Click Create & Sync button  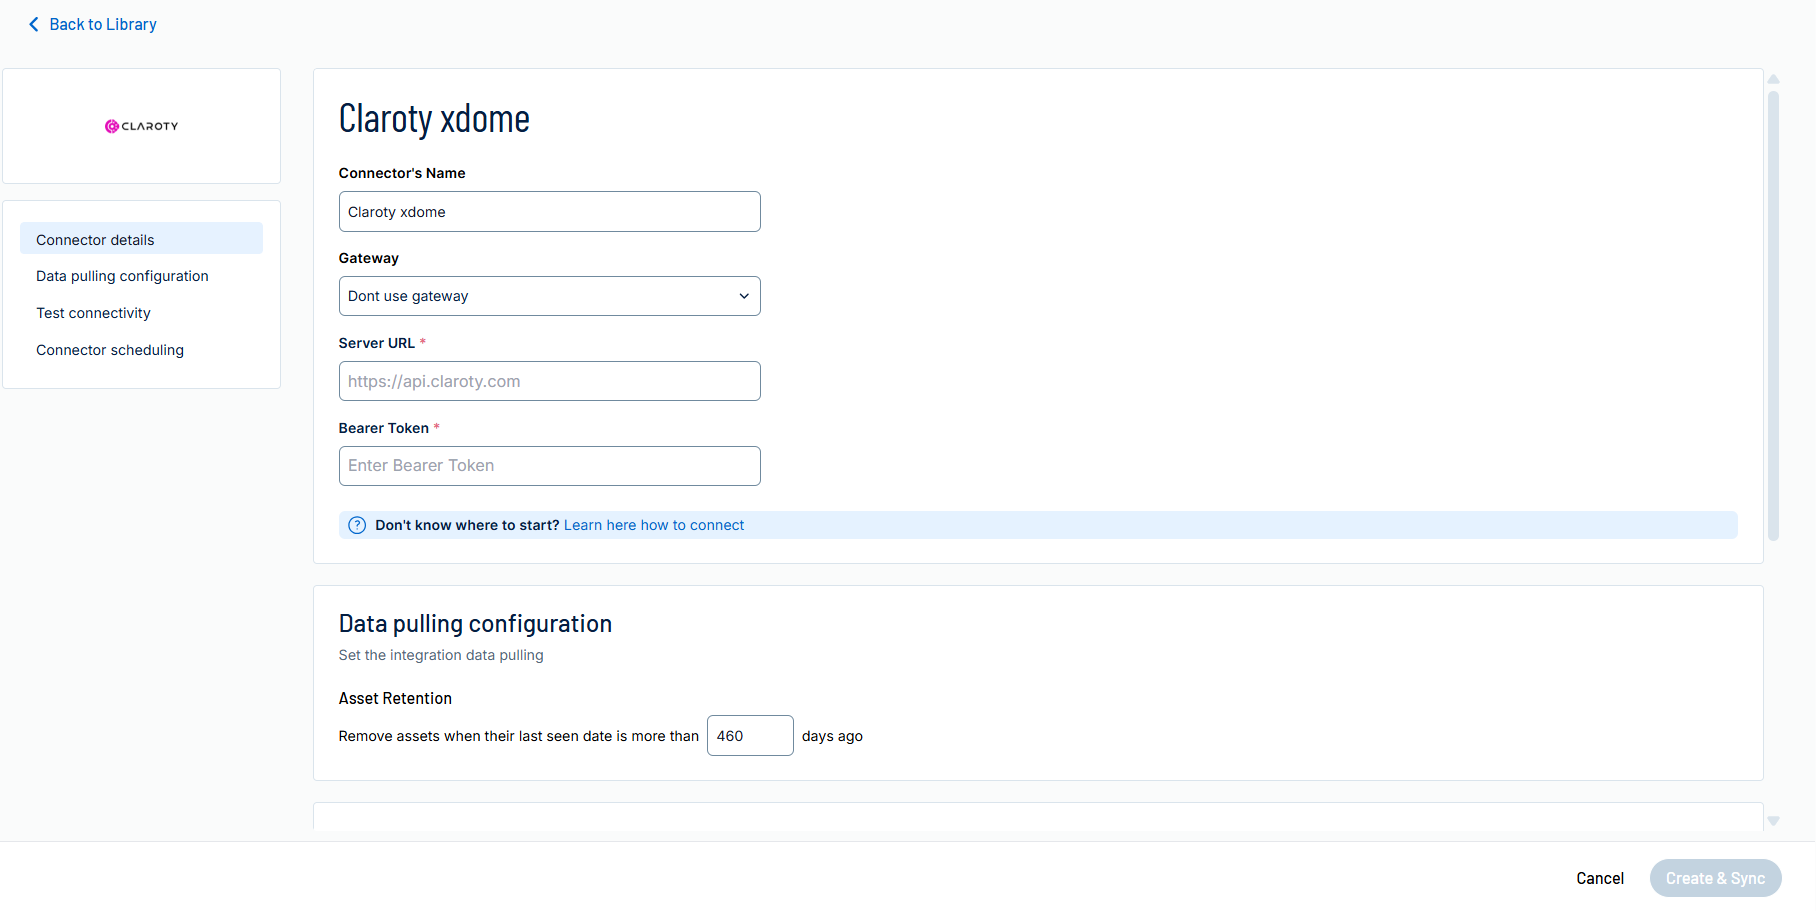1714,878
